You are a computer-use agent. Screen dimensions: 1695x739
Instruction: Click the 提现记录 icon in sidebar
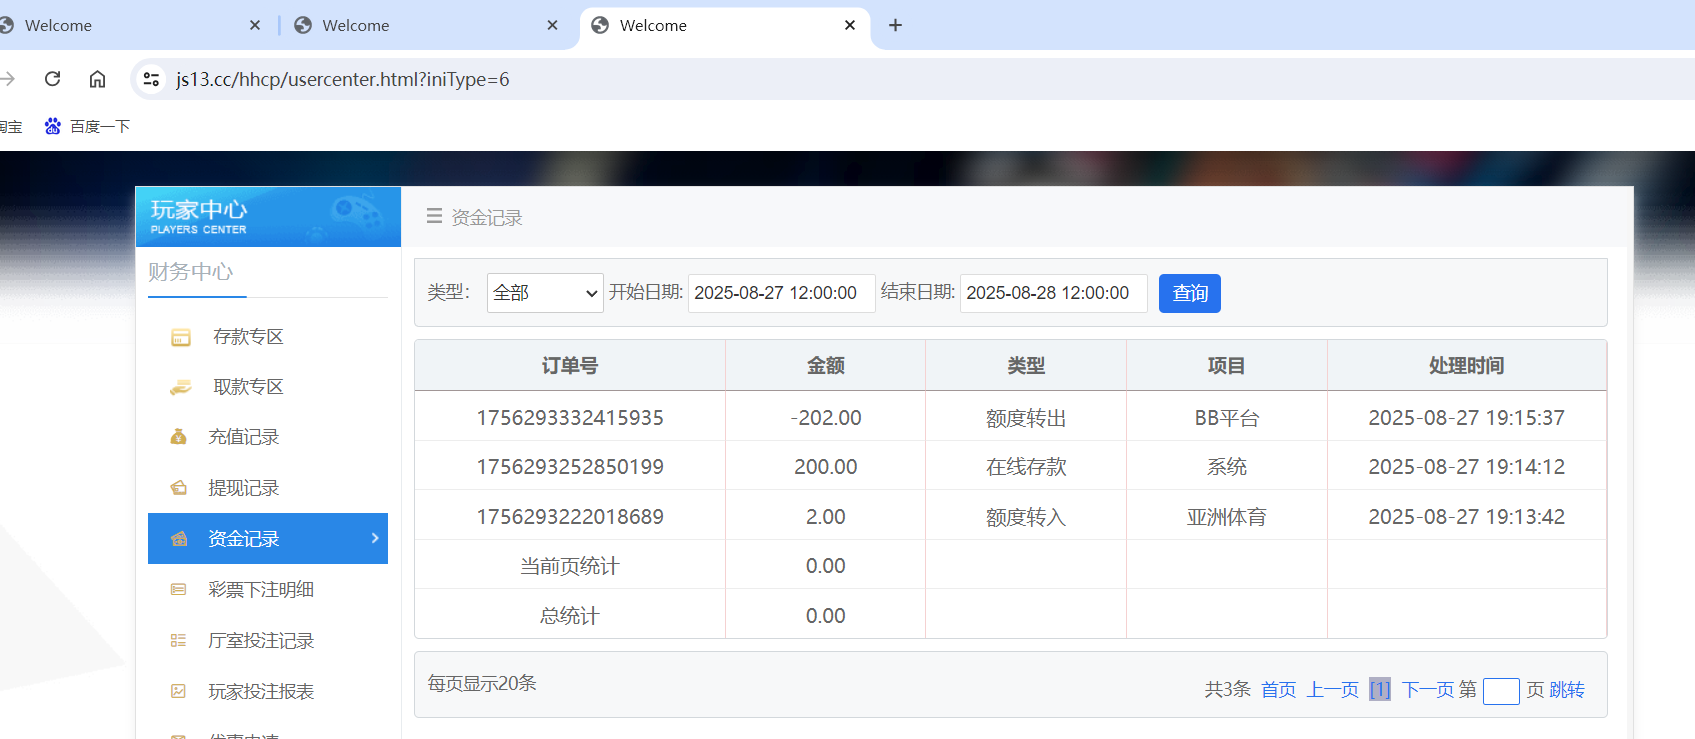179,488
